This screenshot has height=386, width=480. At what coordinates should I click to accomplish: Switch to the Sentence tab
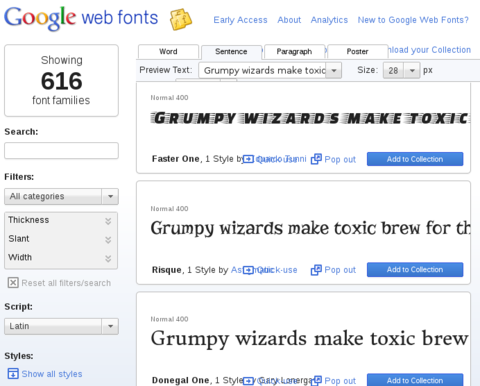231,52
